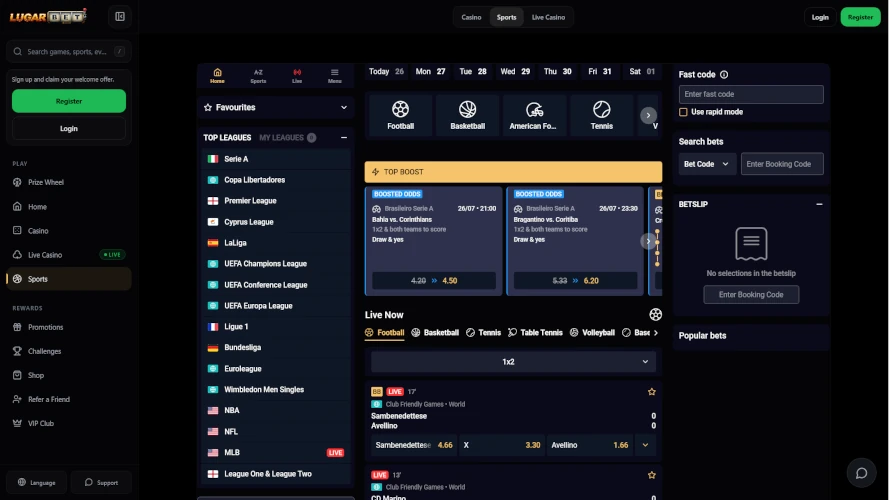Bet on Sambenedettese at 4.66

tap(414, 445)
